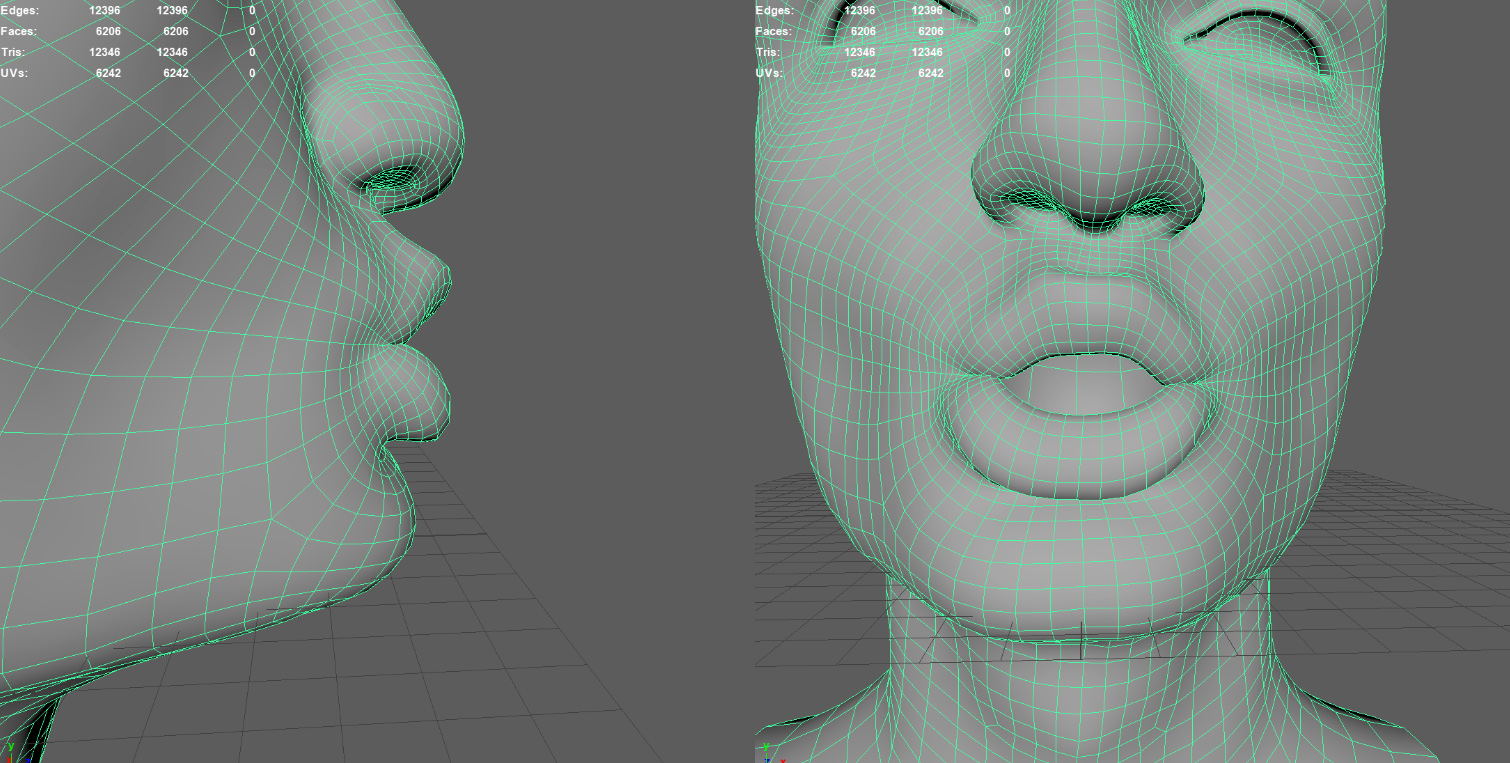This screenshot has height=763, width=1510.
Task: Click the 'Tris:' label in right viewport
Action: click(x=768, y=52)
